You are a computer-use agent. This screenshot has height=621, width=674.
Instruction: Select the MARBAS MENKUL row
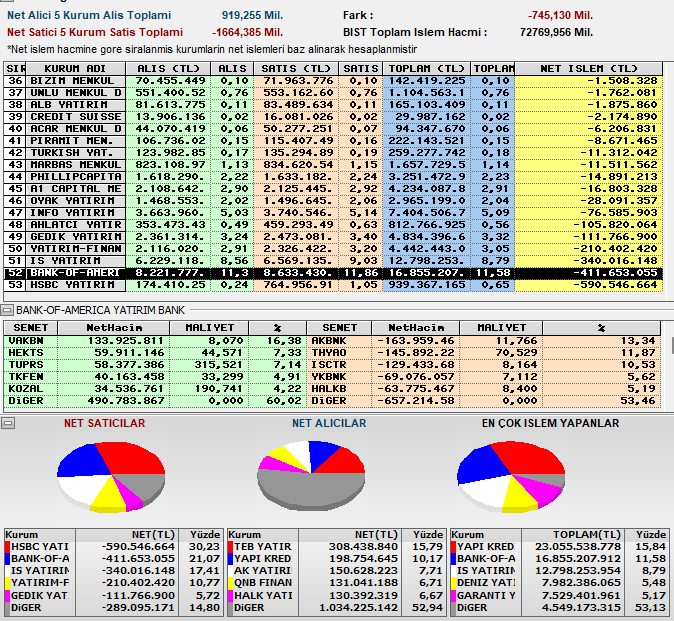point(333,165)
